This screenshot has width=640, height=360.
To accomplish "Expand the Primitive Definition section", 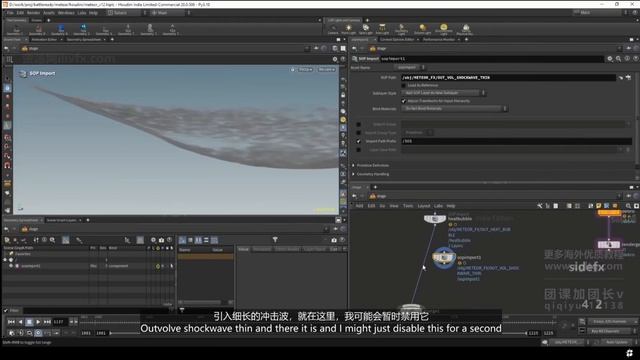I will pos(371,165).
